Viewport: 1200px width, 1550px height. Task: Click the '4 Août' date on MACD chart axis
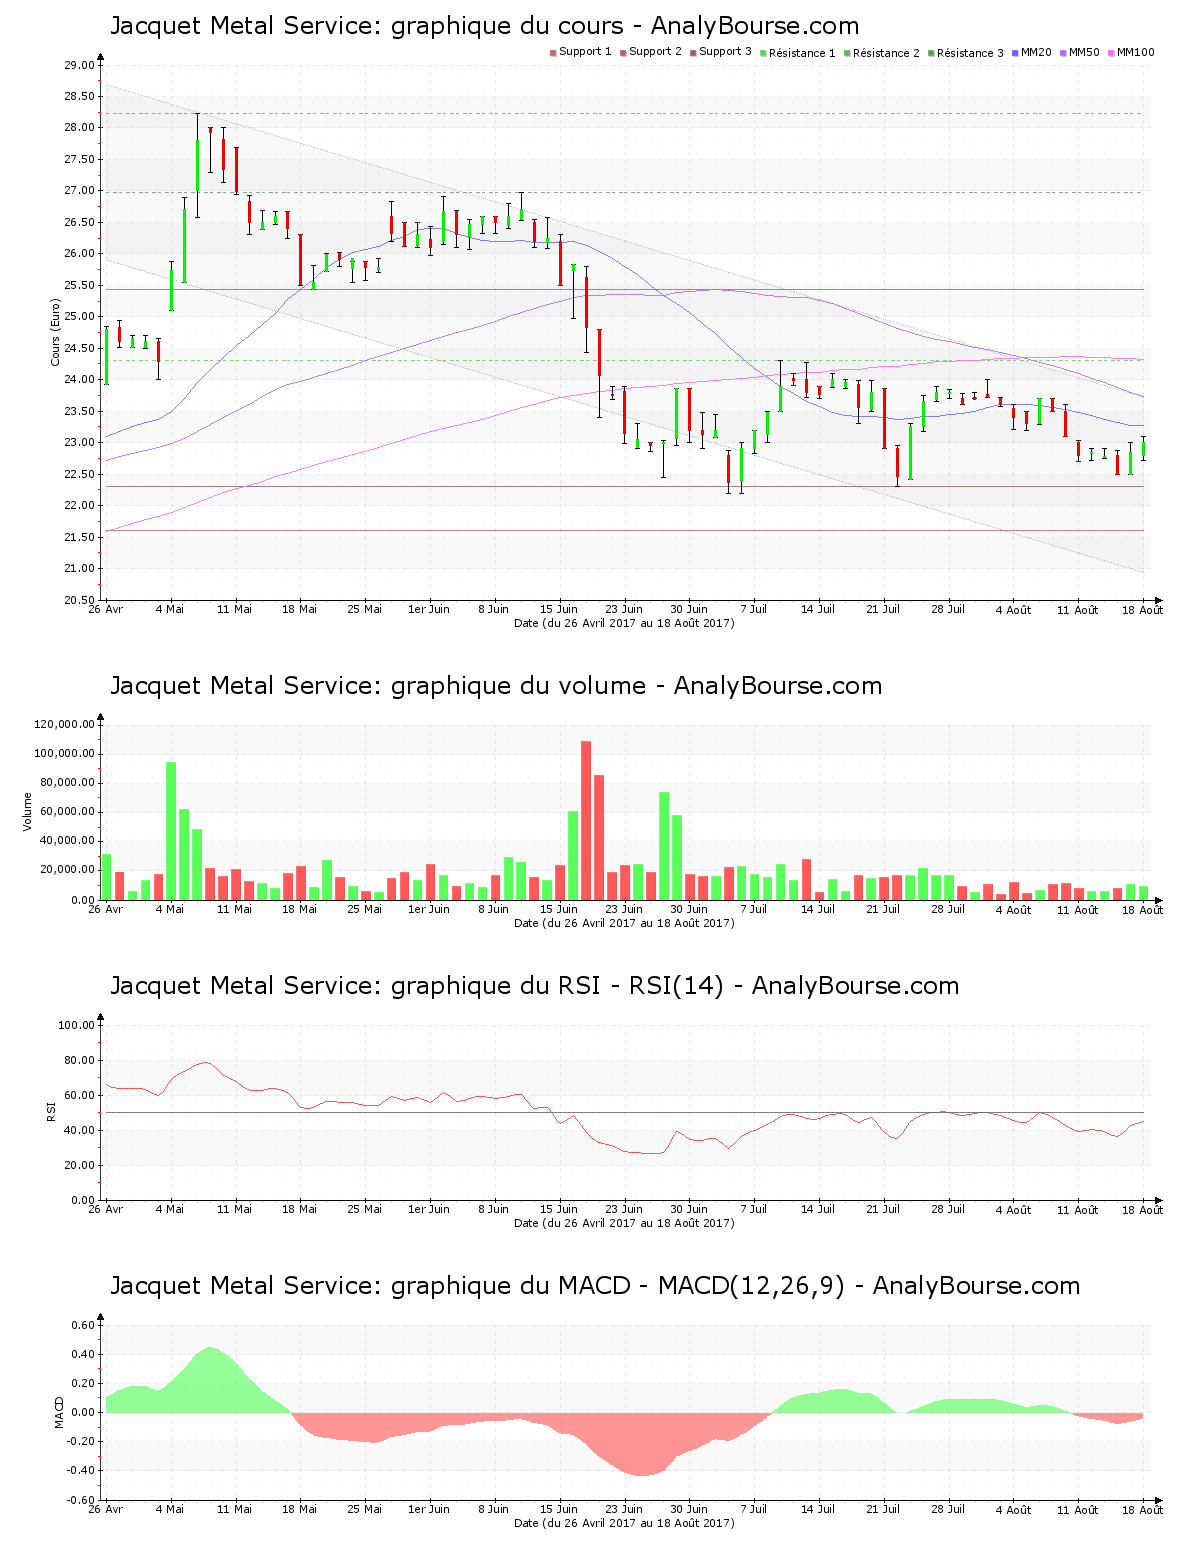pos(1013,1510)
